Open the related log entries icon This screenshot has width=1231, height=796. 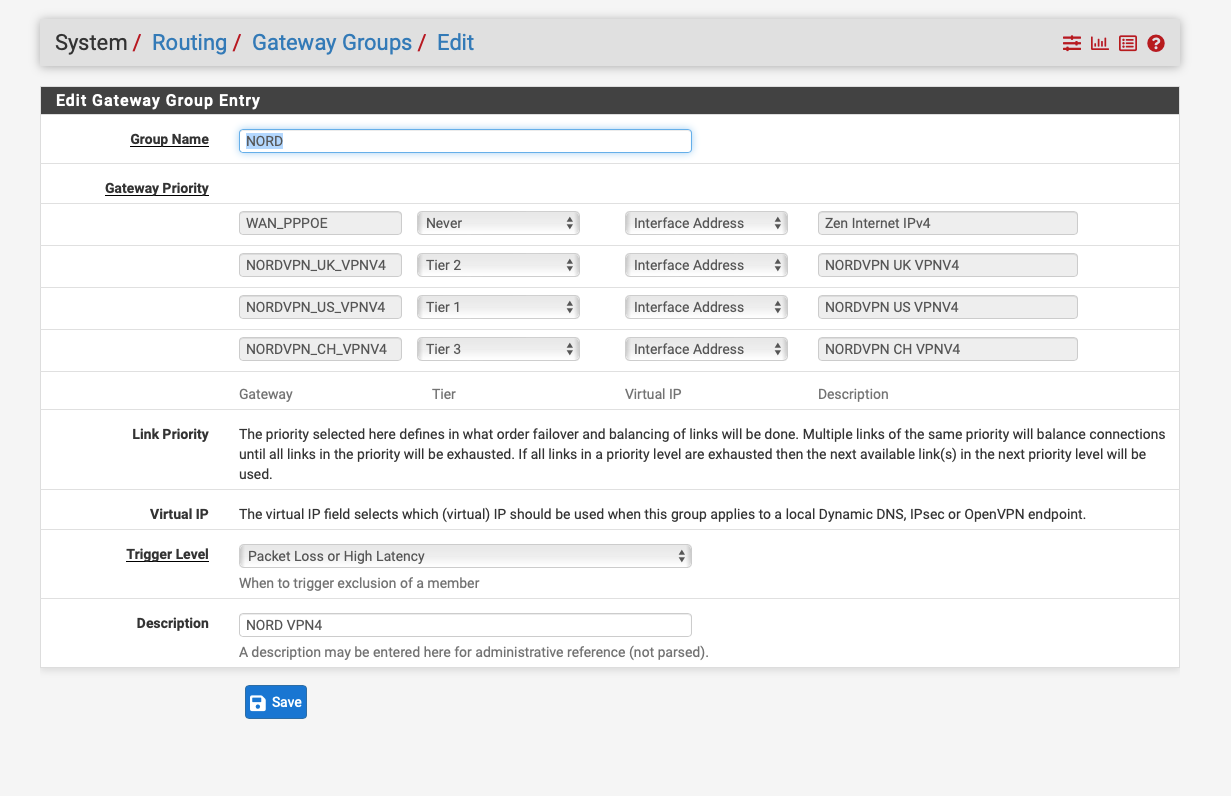coord(1128,43)
